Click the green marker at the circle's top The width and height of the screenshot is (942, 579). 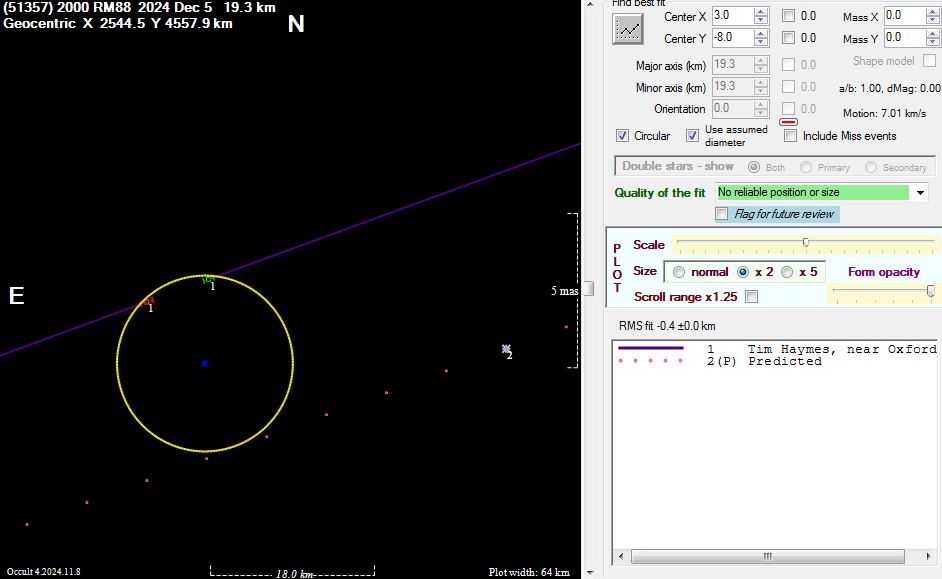click(208, 280)
